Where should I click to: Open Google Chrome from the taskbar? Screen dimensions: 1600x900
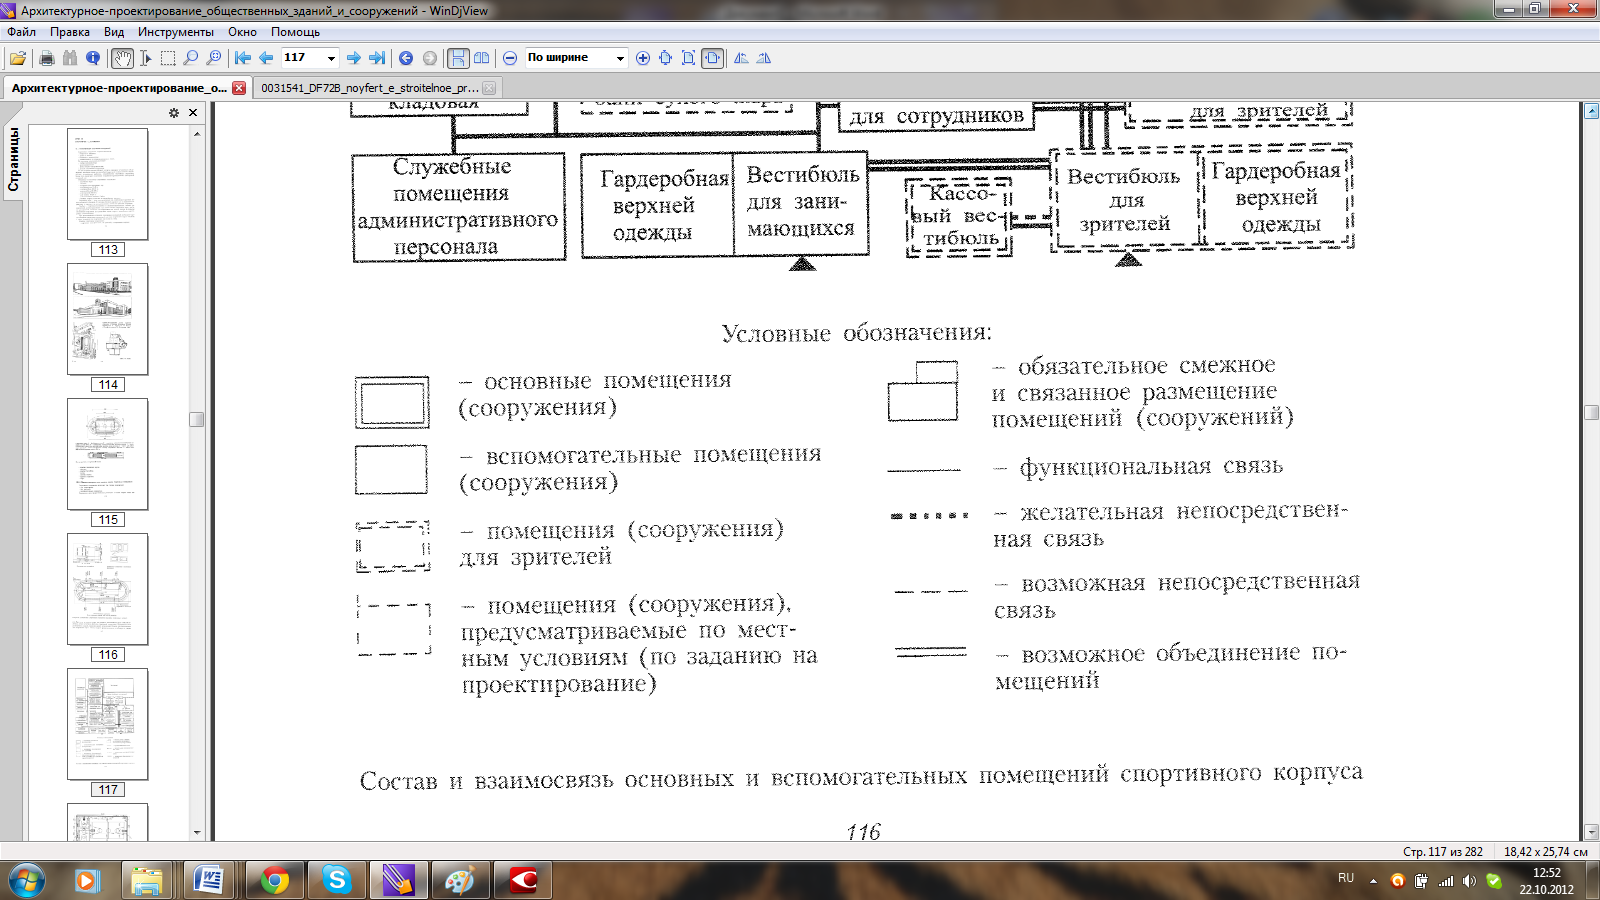click(x=274, y=880)
